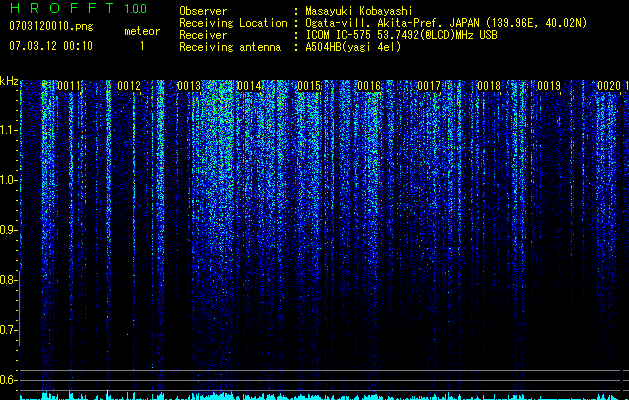The height and width of the screenshot is (400, 629).
Task: Click the 1.1 frequency axis label
Action: point(8,130)
